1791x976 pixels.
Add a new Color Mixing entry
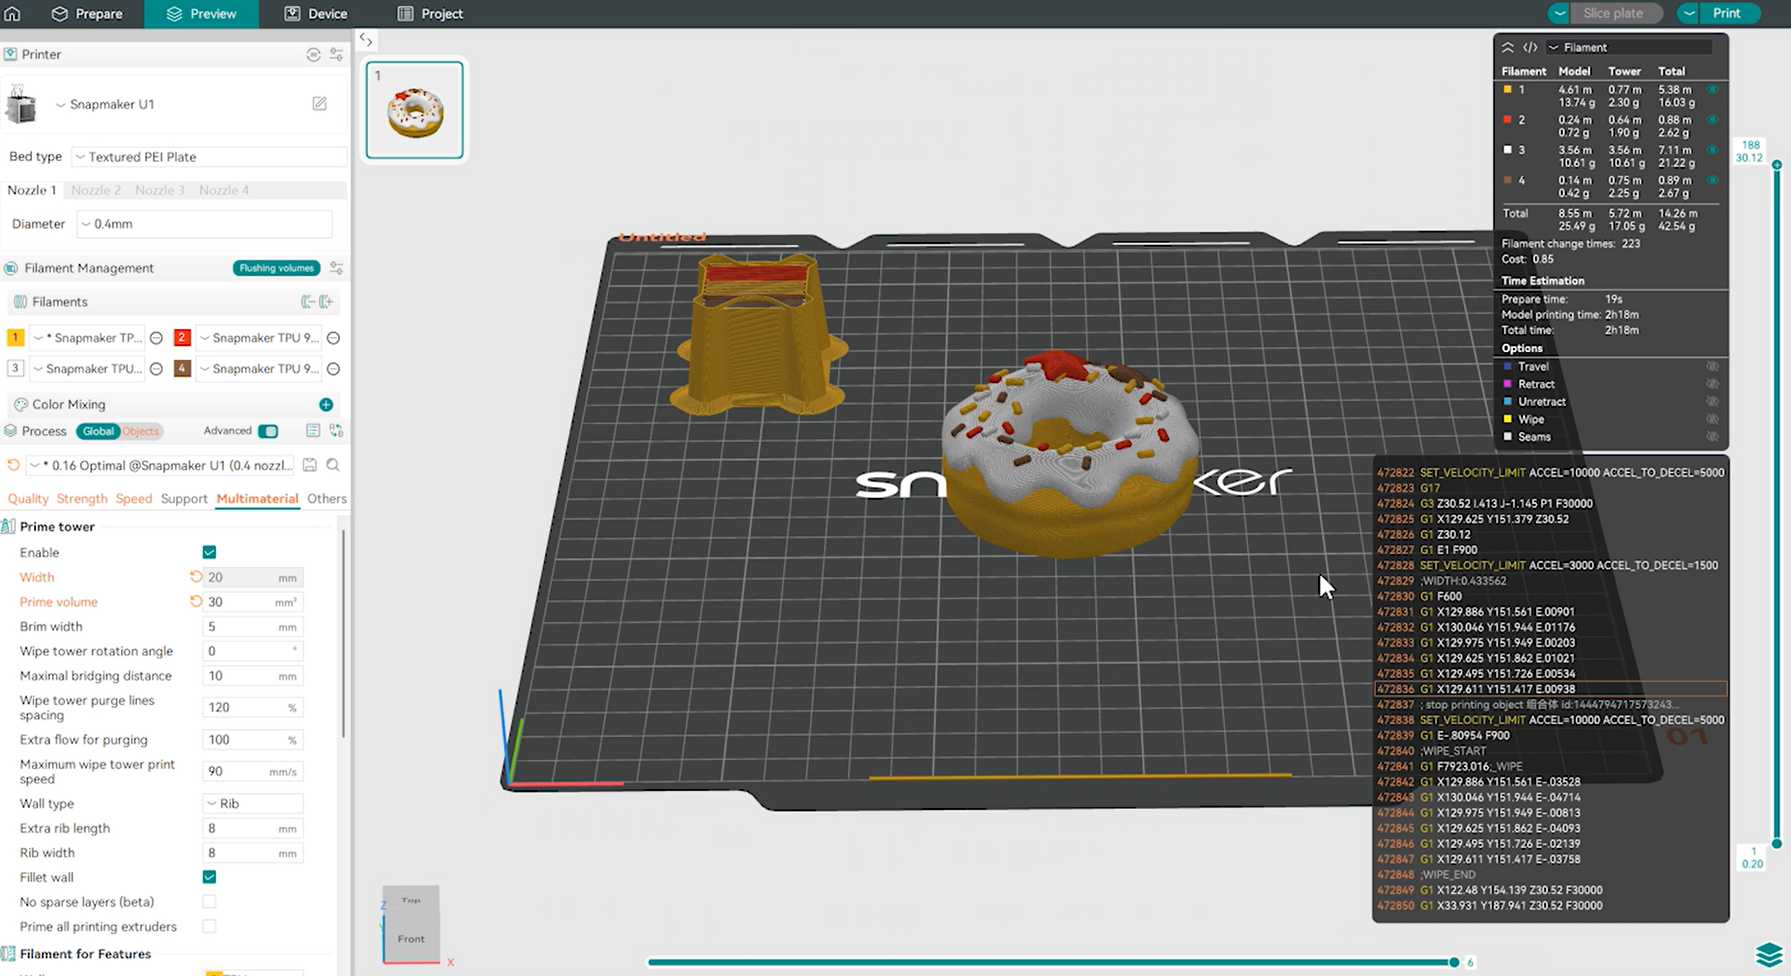326,404
